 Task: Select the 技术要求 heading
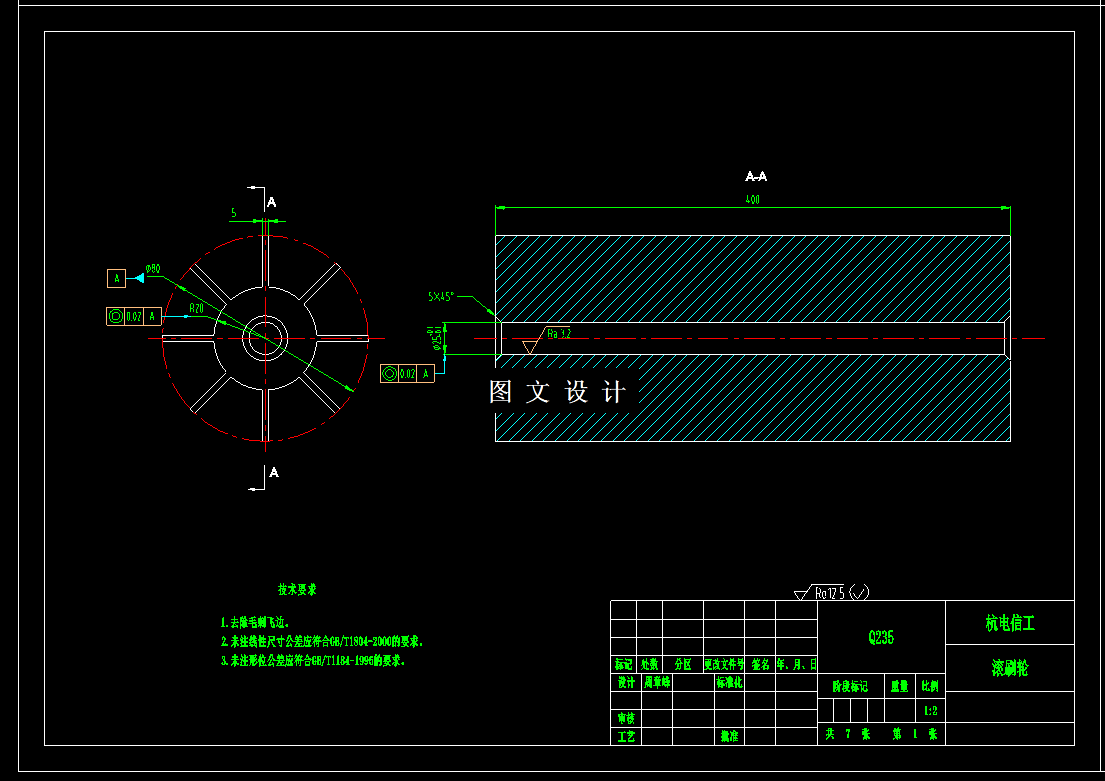tap(297, 589)
